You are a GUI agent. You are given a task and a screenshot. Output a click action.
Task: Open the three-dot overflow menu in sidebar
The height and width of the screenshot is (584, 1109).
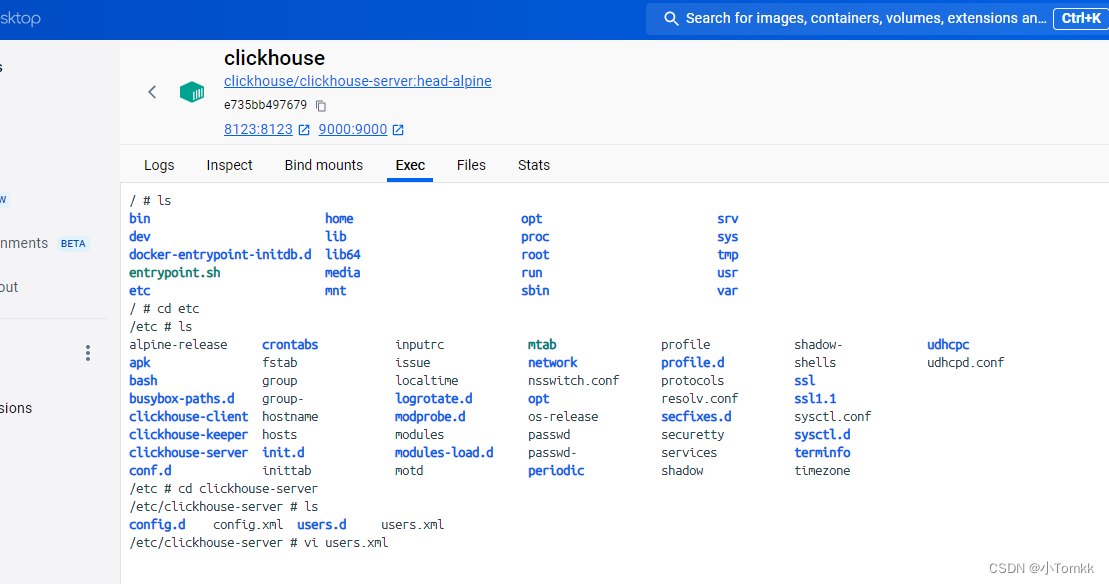pyautogui.click(x=87, y=352)
